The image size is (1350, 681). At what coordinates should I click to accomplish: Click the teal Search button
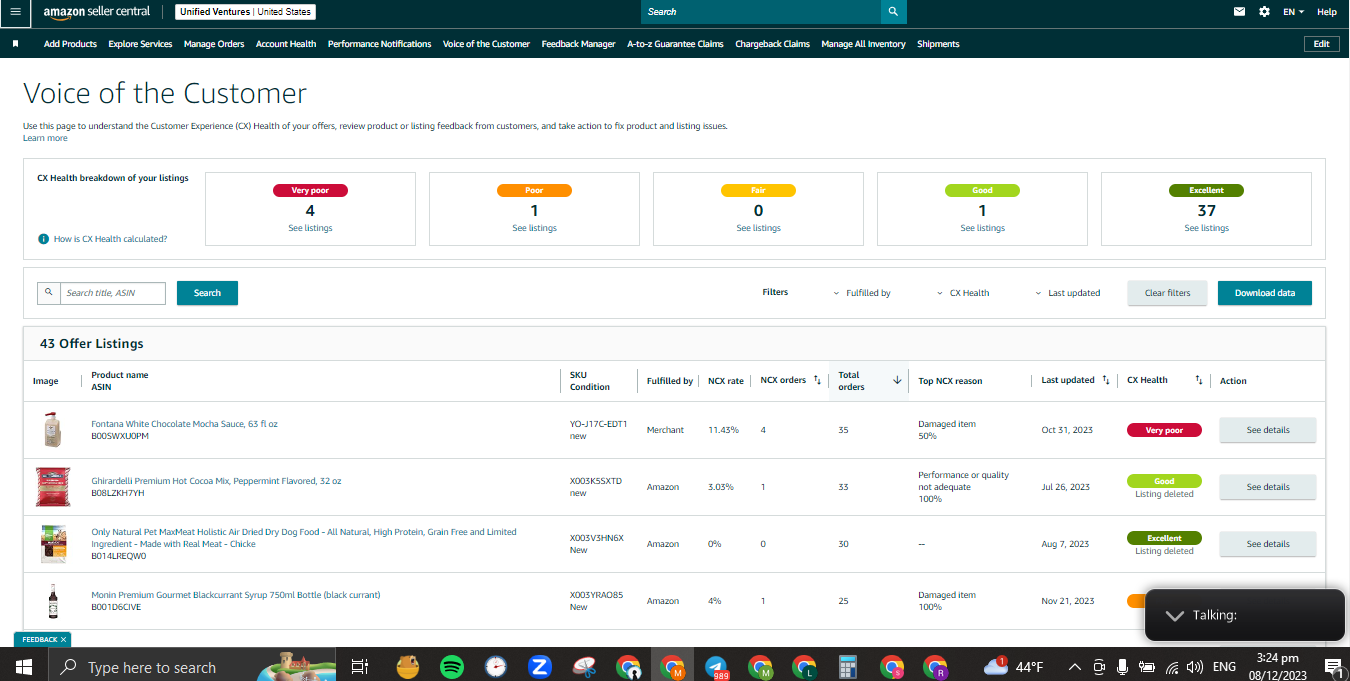207,293
